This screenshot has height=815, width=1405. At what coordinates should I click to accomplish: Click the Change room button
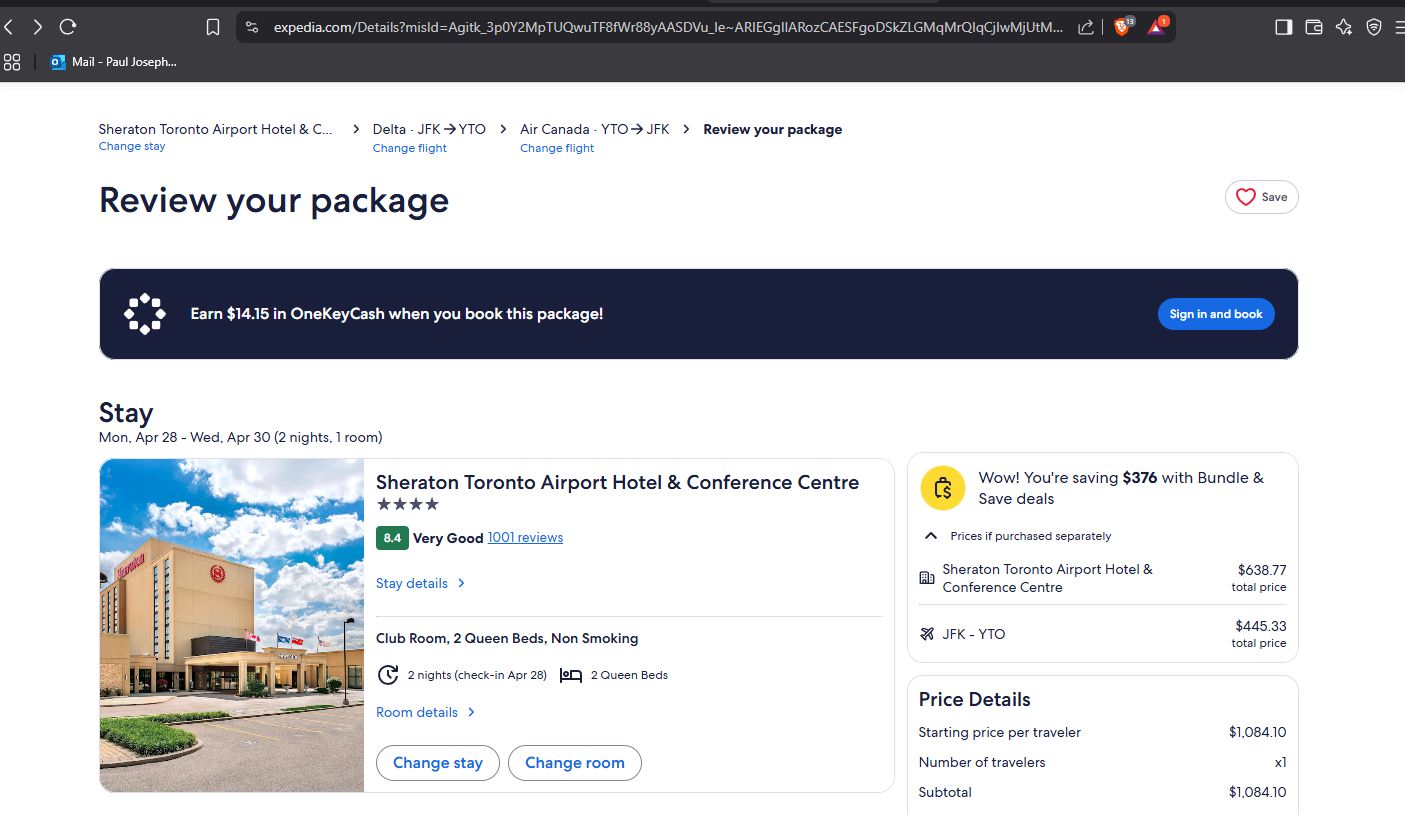[574, 762]
